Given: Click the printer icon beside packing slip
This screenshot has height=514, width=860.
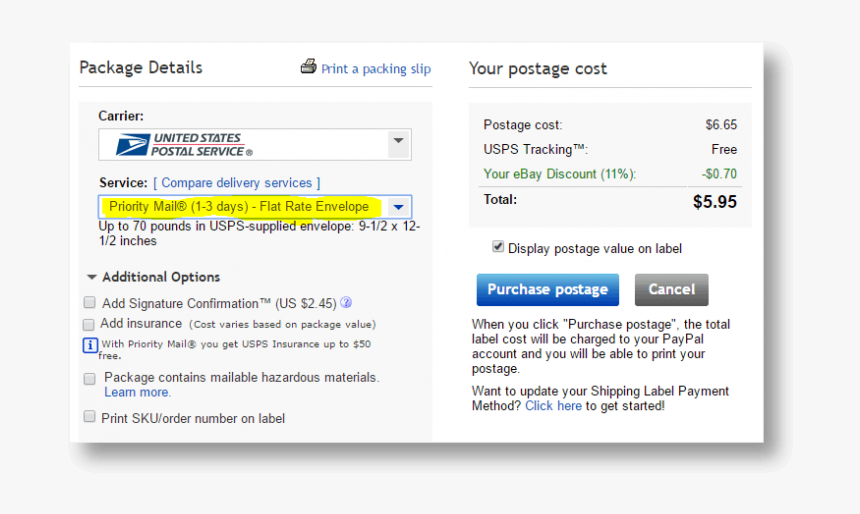Looking at the screenshot, I should 308,67.
